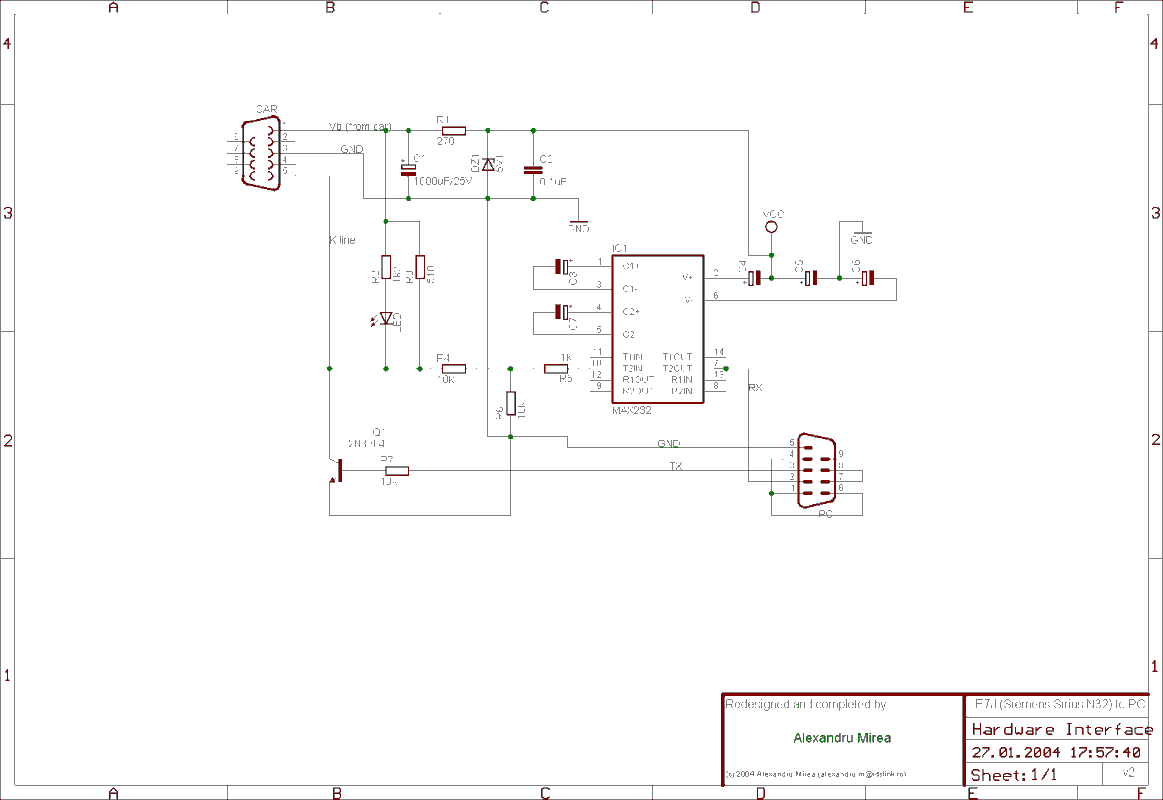This screenshot has width=1163, height=800.
Task: Select the C2 0.1uF capacitor symbol
Action: click(533, 170)
